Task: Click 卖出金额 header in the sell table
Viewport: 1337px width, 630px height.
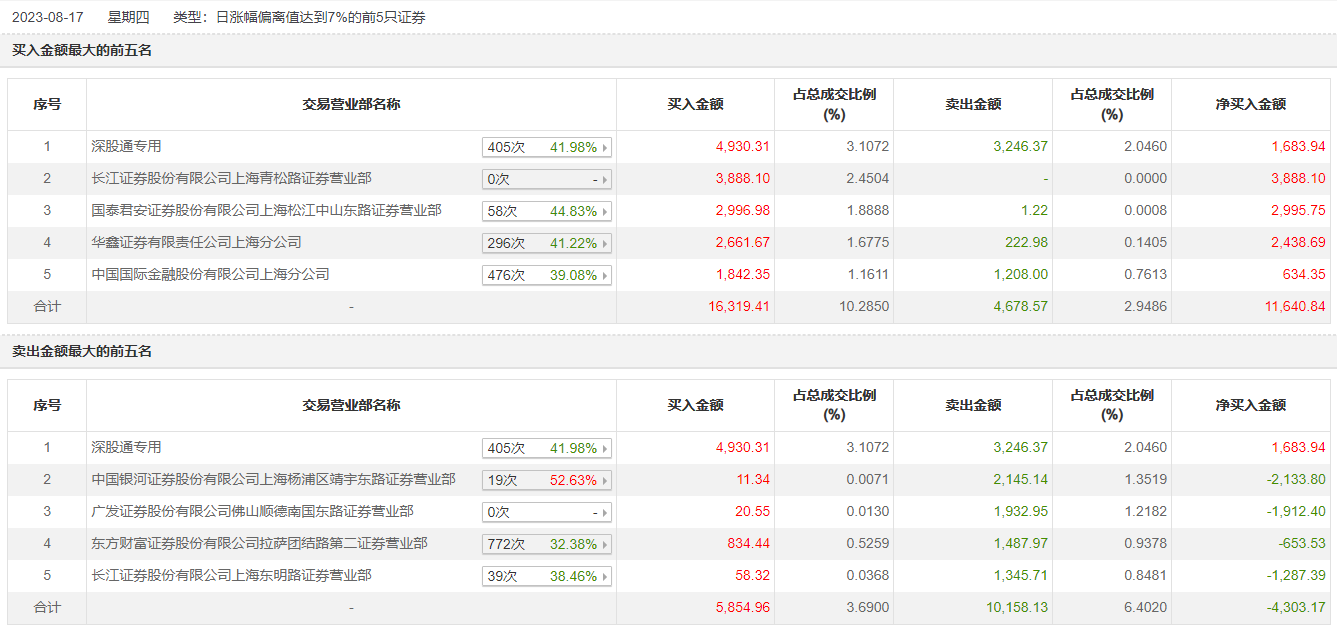Action: pos(973,405)
